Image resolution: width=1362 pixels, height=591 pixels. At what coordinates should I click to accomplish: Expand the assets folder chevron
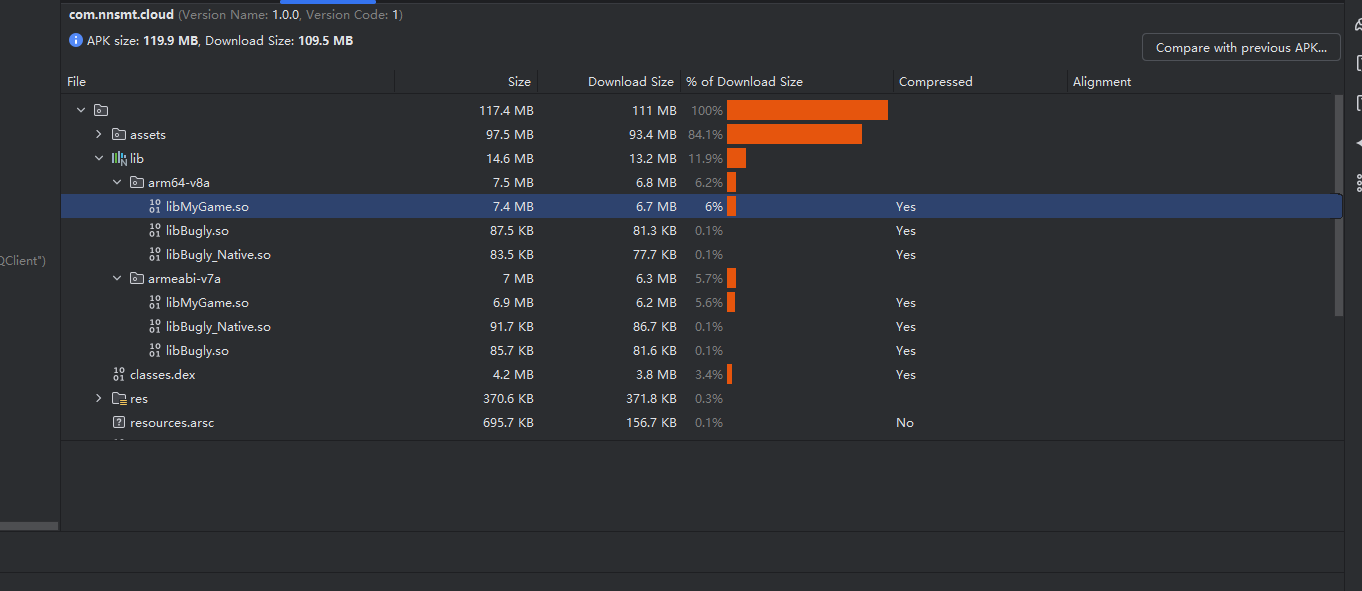click(x=99, y=134)
